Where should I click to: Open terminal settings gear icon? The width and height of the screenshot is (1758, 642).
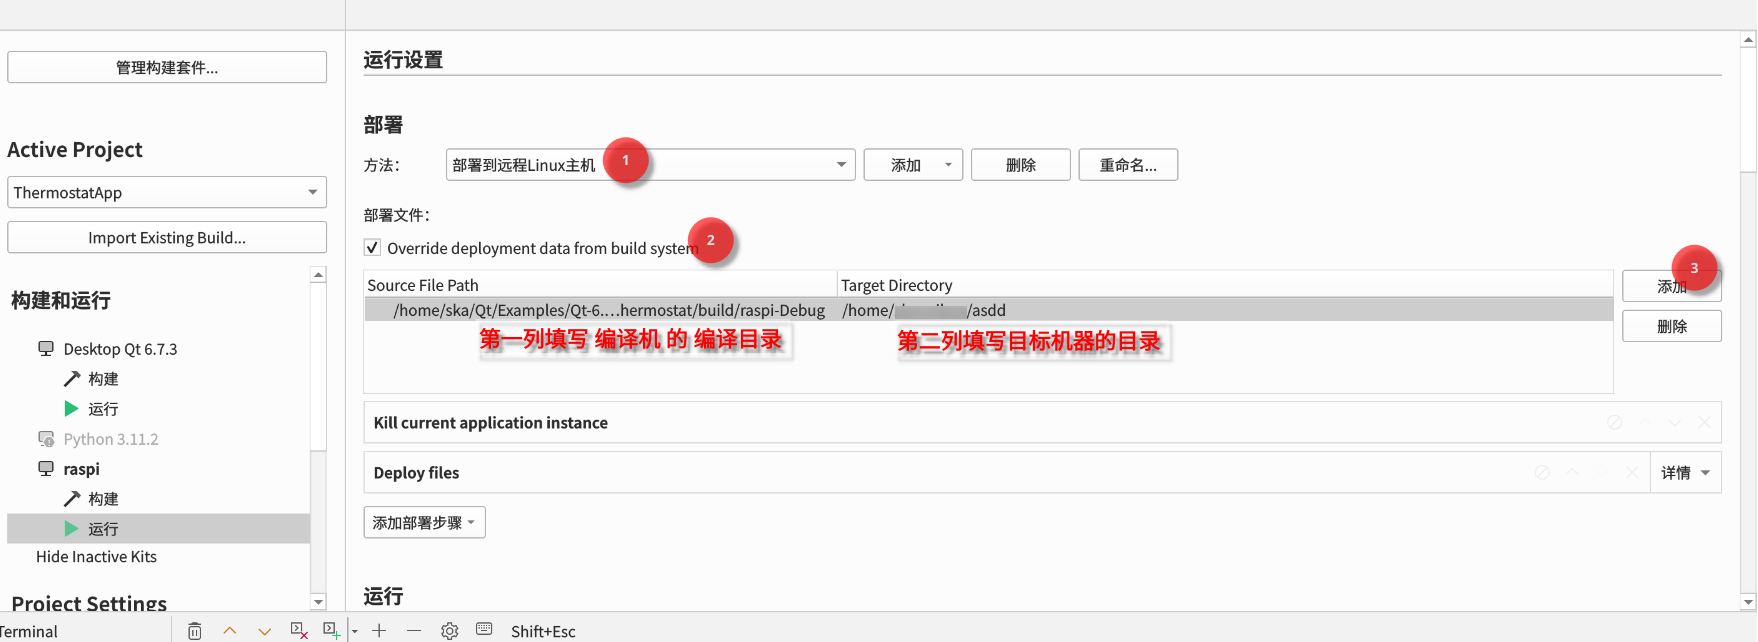449,631
